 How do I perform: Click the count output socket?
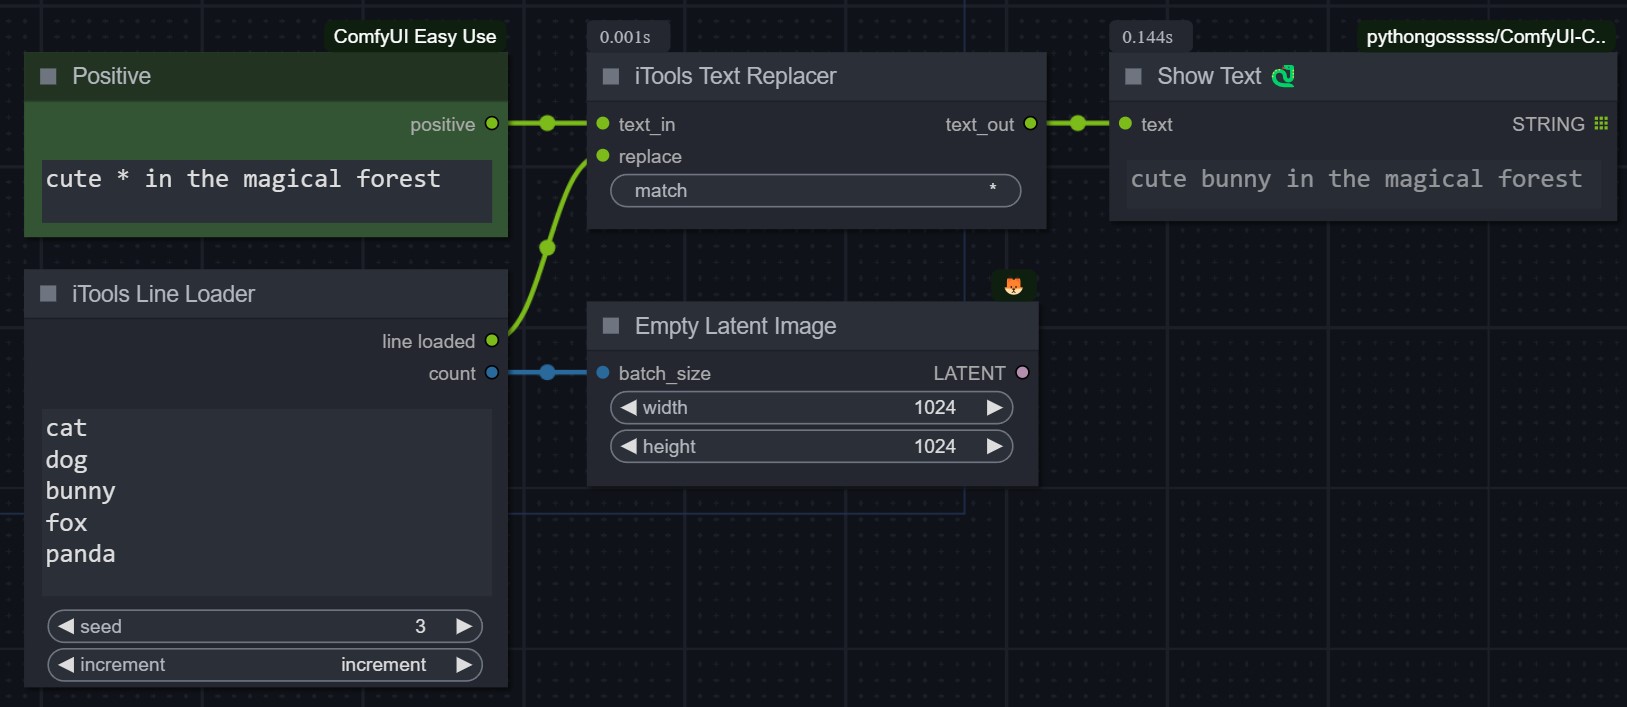(x=492, y=372)
